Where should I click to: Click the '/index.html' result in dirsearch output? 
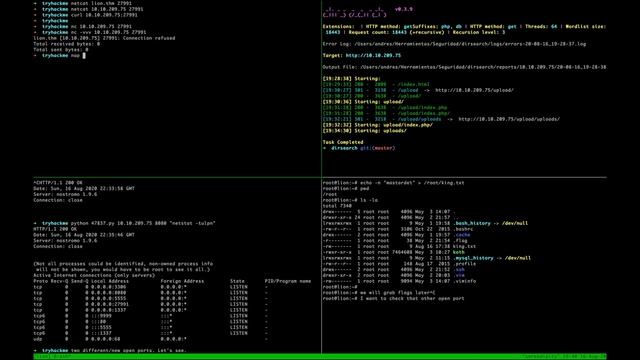(x=413, y=84)
